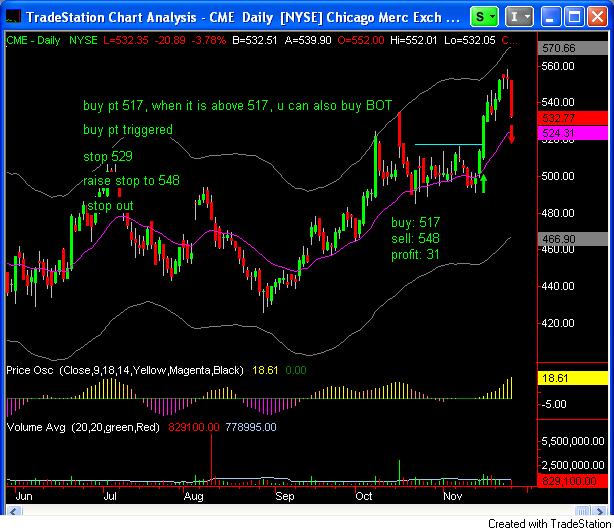Click the '560.00' price axis label

click(558, 66)
